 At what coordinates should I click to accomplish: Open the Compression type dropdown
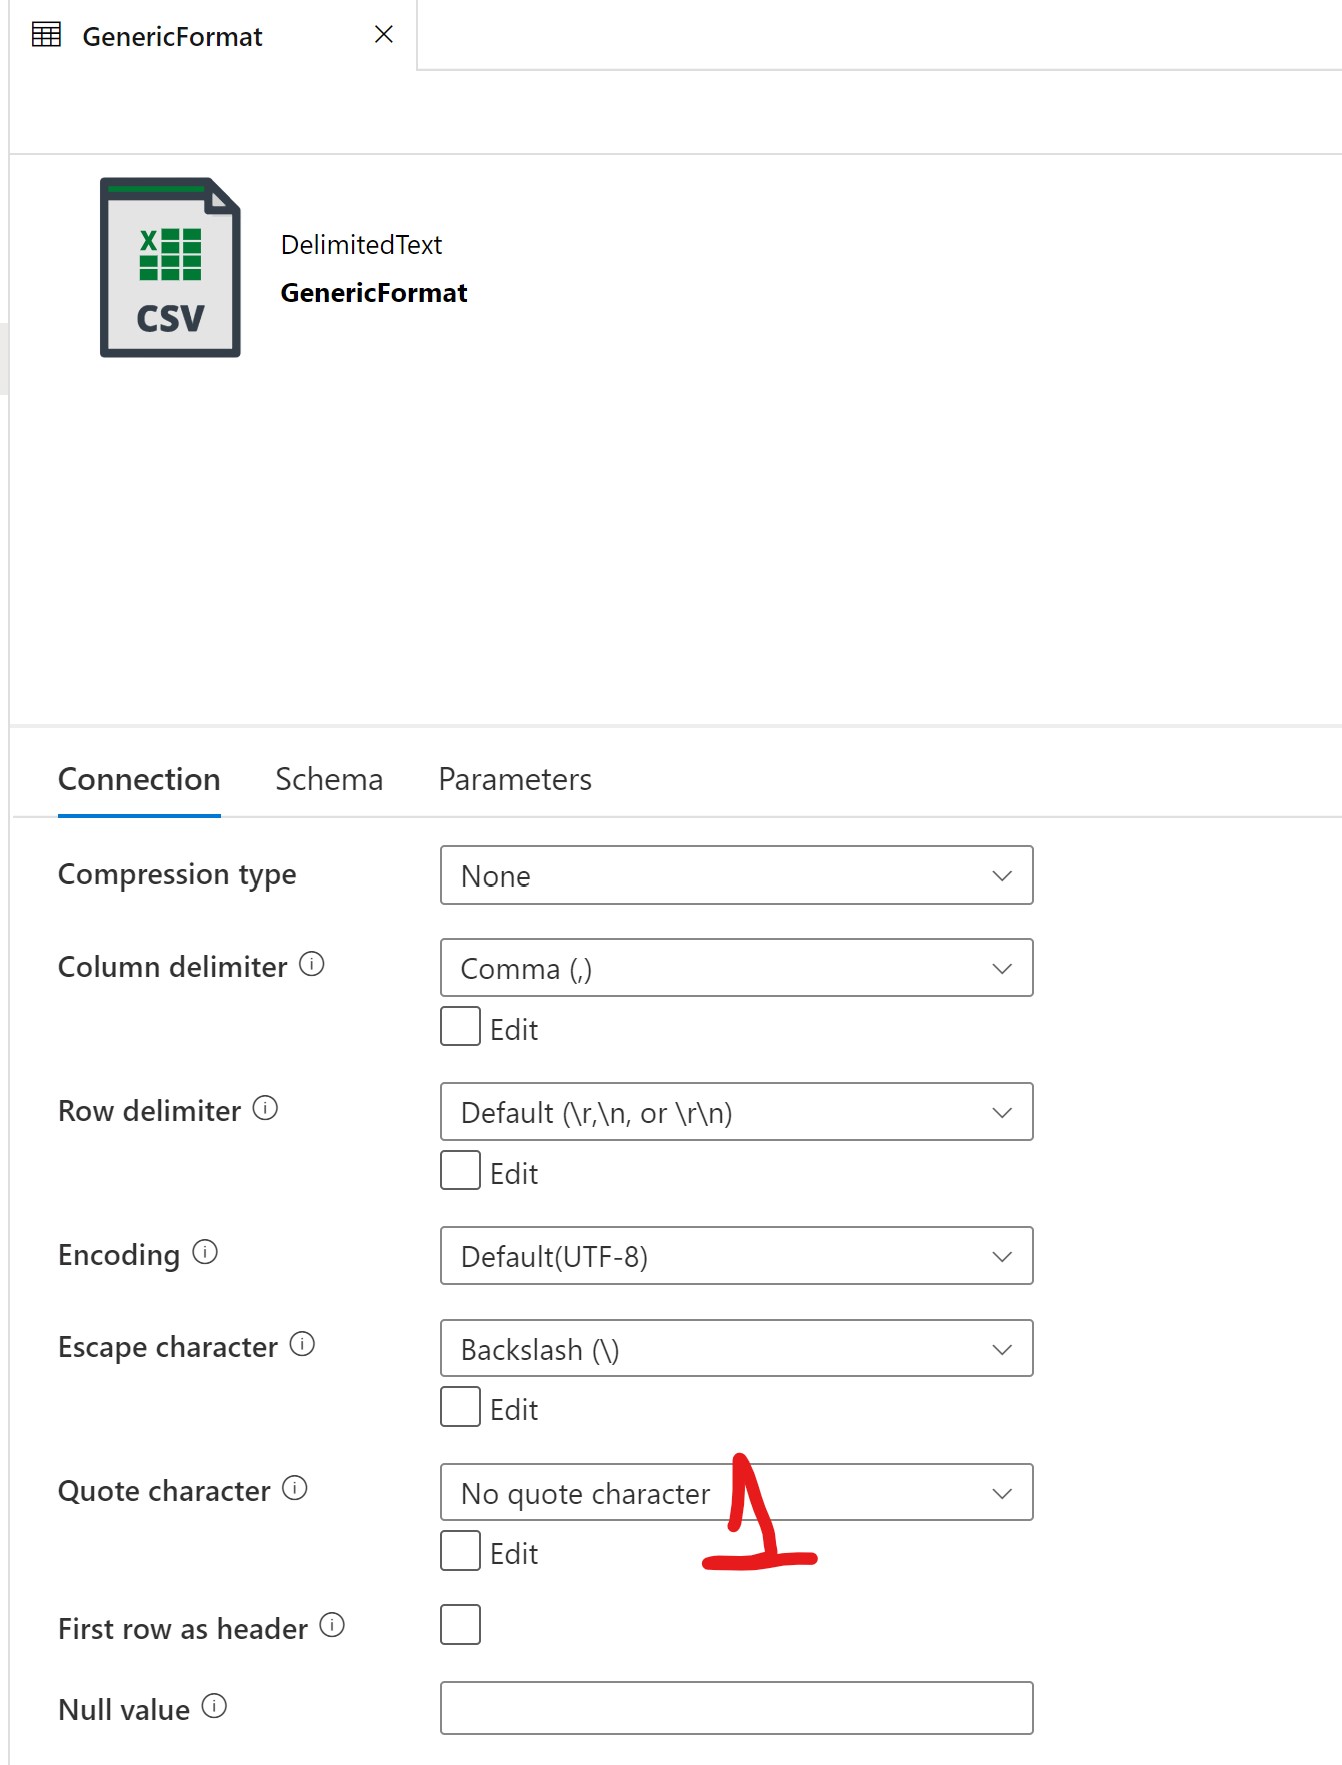click(x=736, y=876)
